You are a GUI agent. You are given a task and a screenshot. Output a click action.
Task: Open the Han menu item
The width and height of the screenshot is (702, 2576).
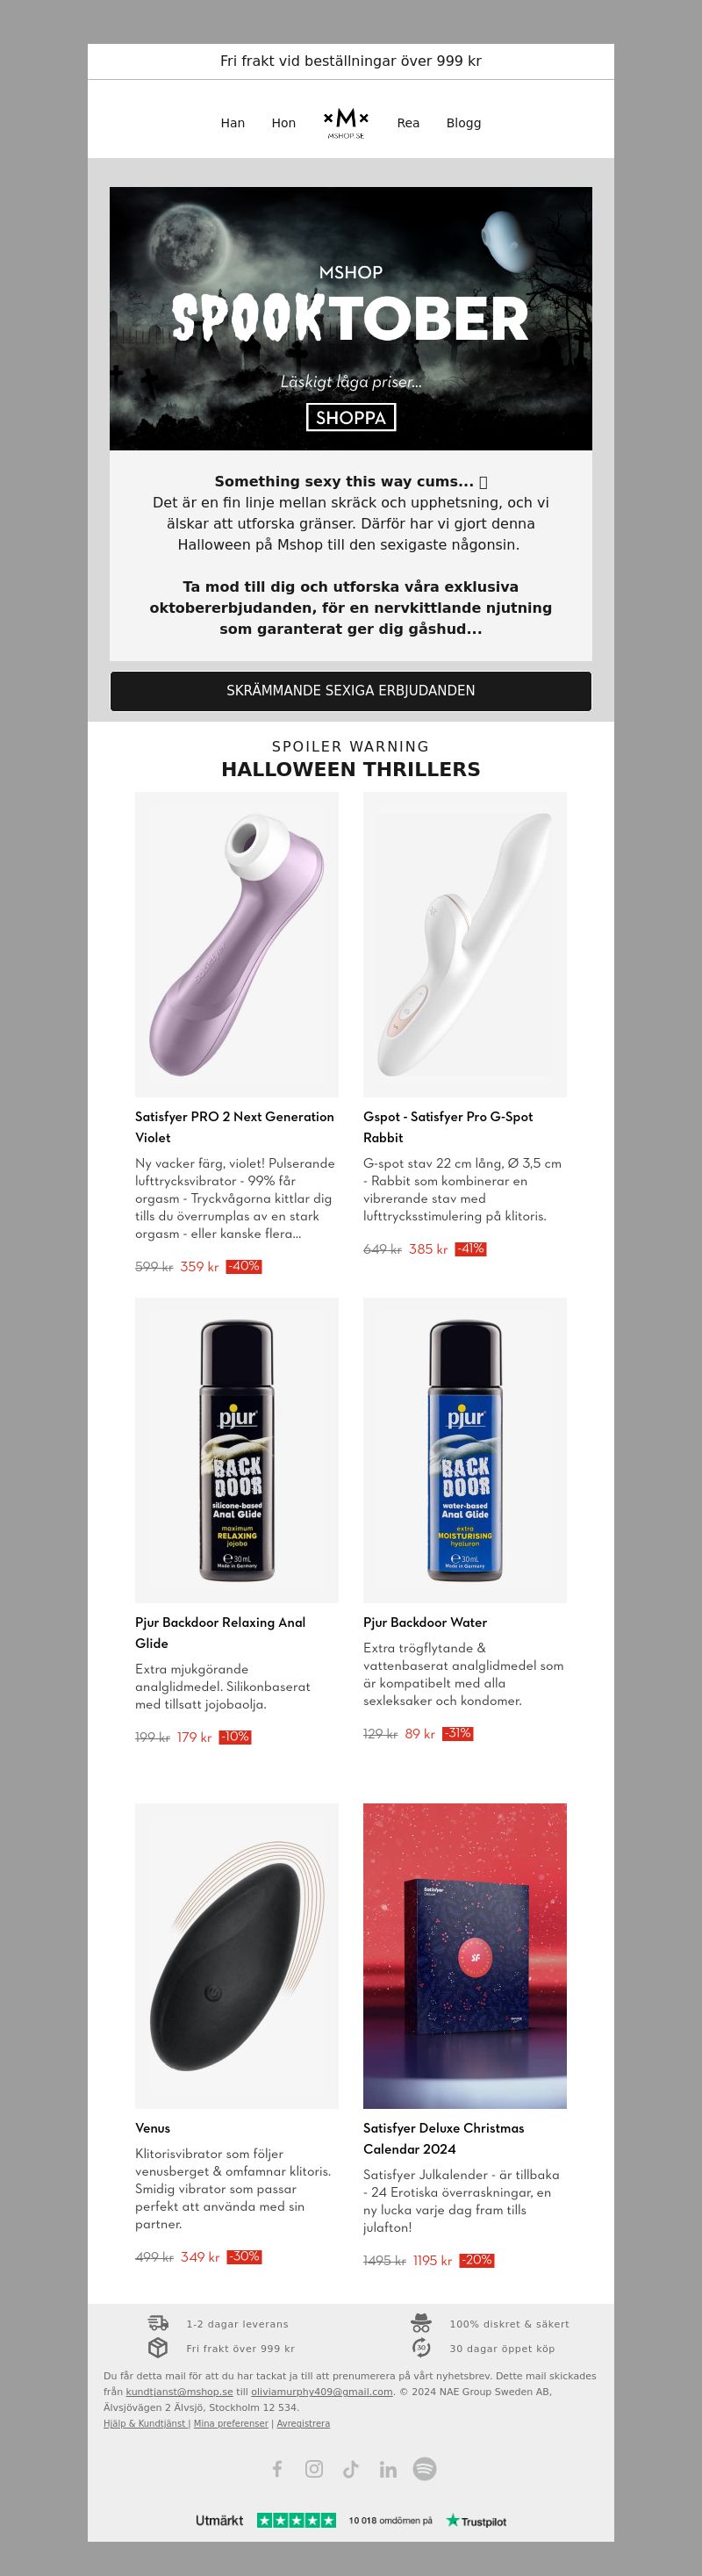[233, 123]
